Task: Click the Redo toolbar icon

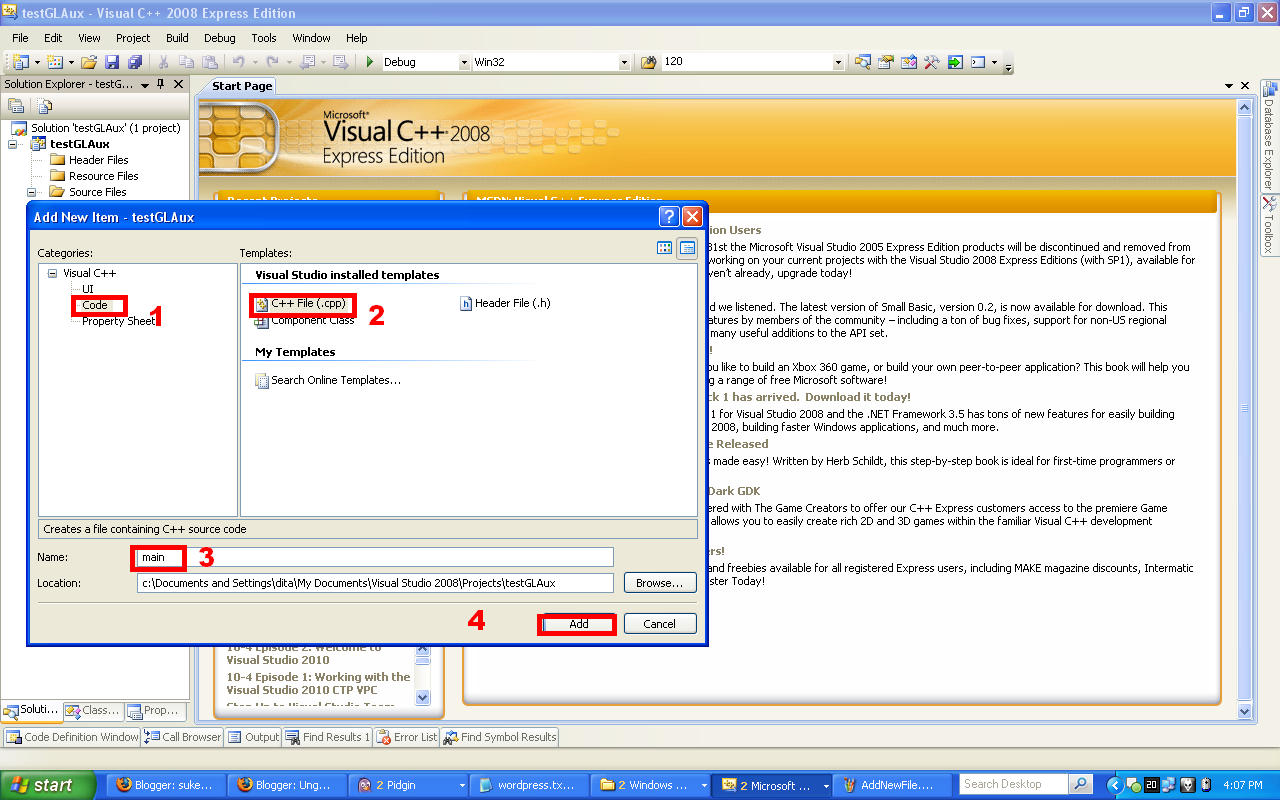Action: [x=272, y=62]
